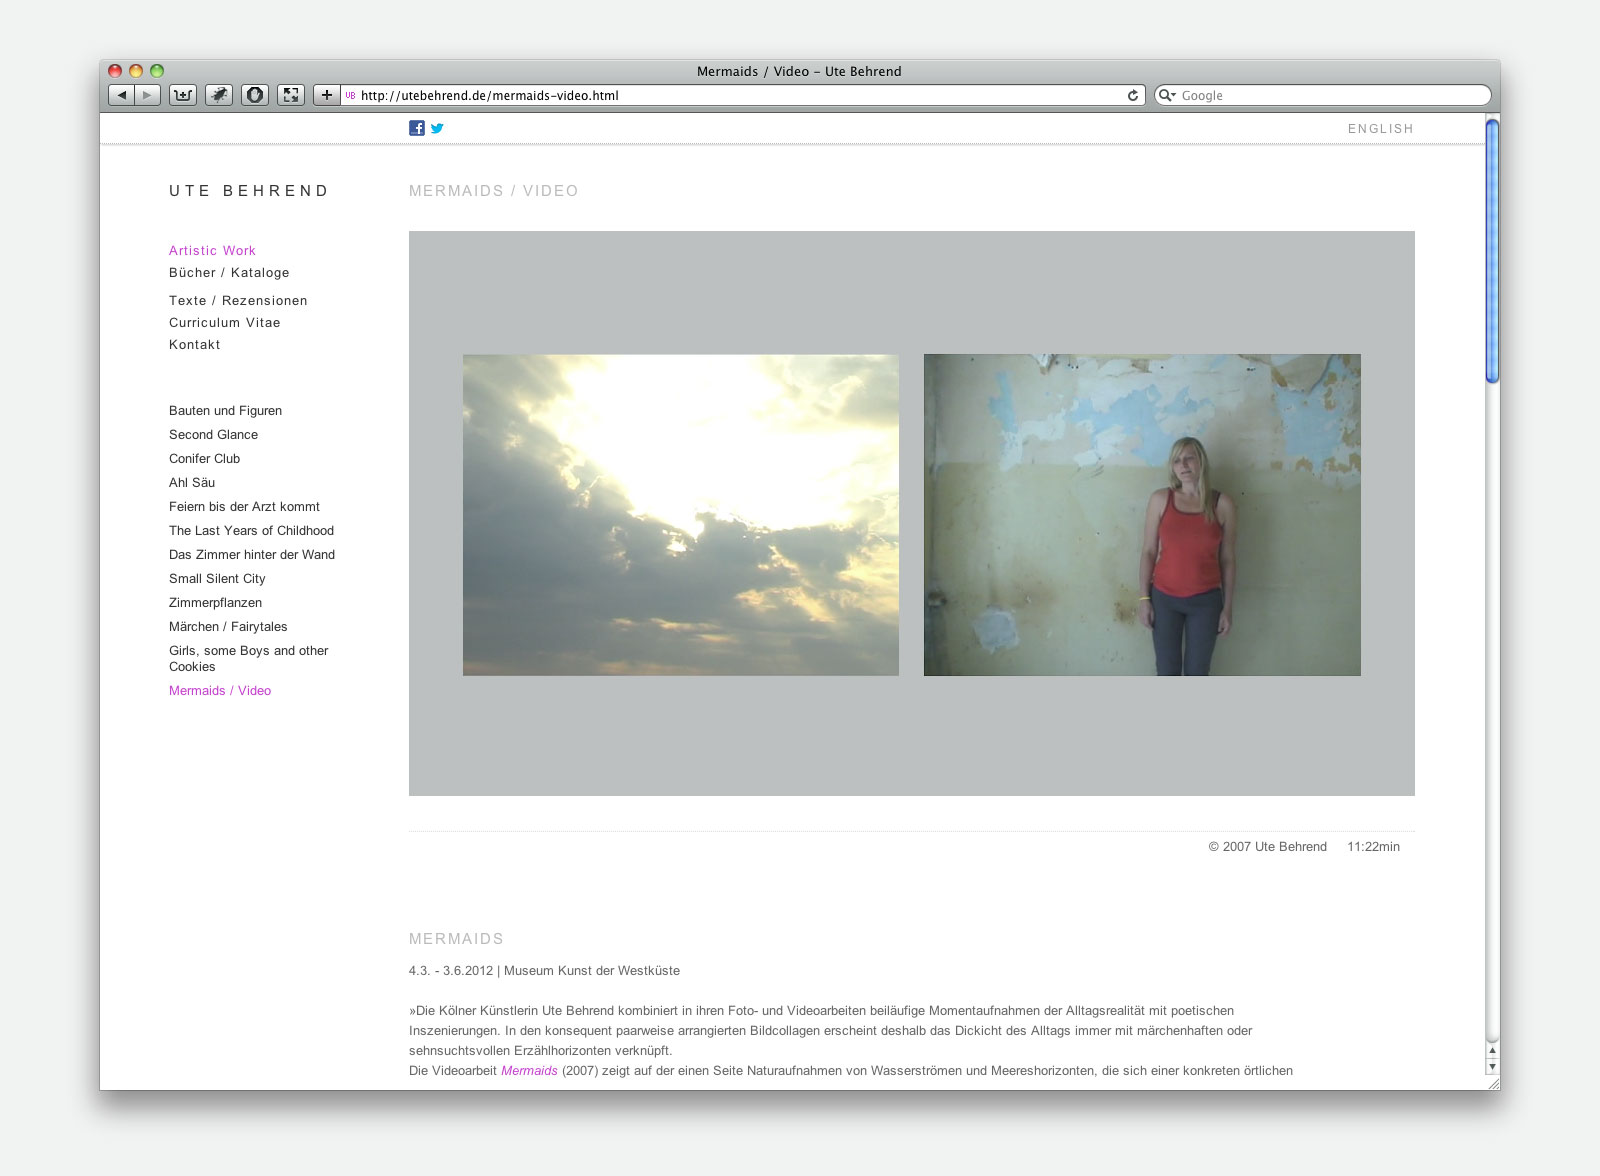Click the hand stop icon in toolbar

coord(255,95)
